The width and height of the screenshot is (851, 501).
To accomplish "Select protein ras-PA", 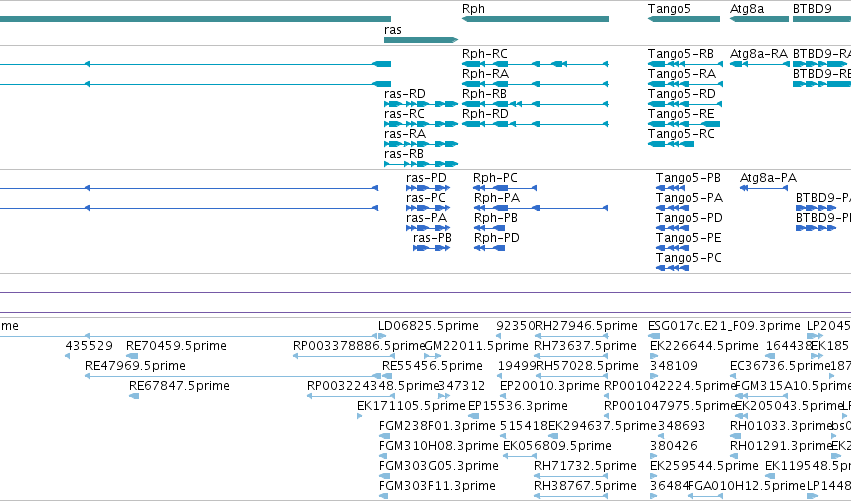I will (x=426, y=218).
